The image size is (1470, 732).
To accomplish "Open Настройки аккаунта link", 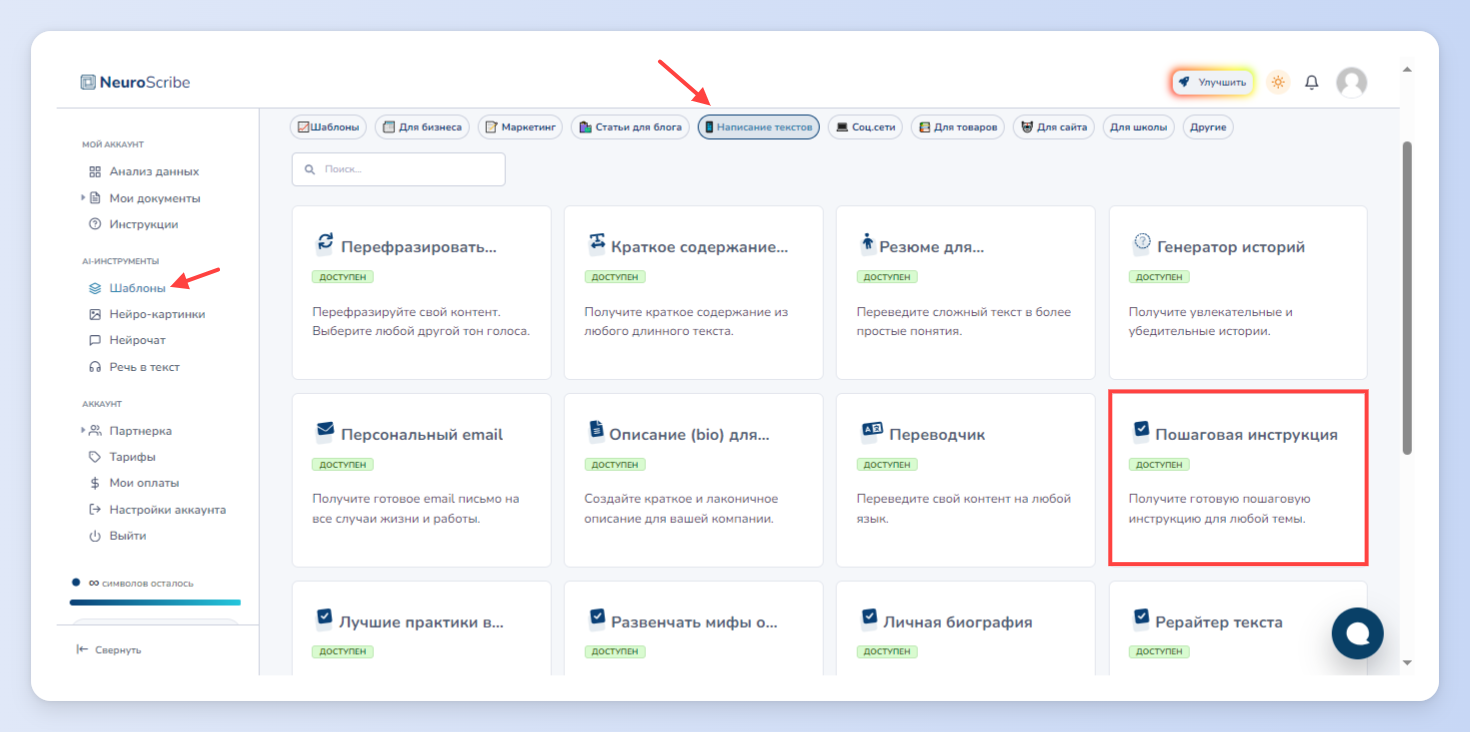I will point(157,509).
